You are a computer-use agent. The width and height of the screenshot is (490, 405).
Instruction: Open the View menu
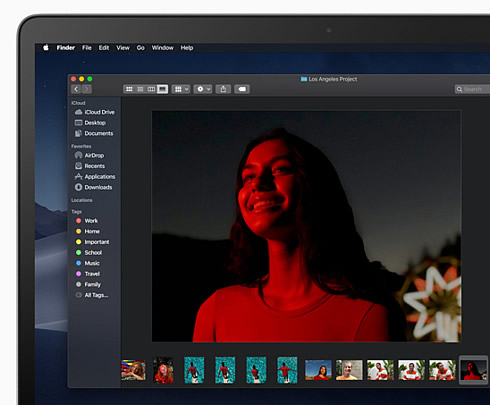[x=123, y=48]
